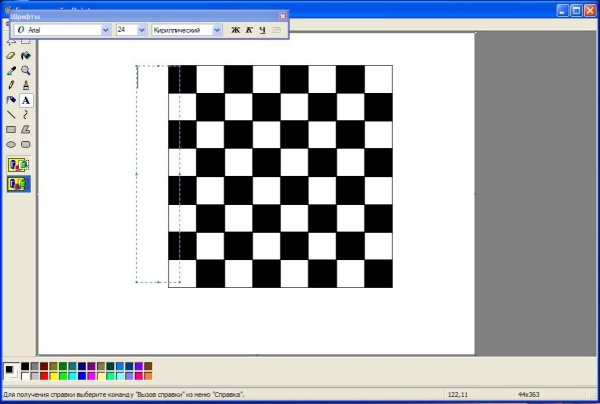Toggle underline Ч in fonts toolbar
The image size is (600, 404).
[262, 30]
